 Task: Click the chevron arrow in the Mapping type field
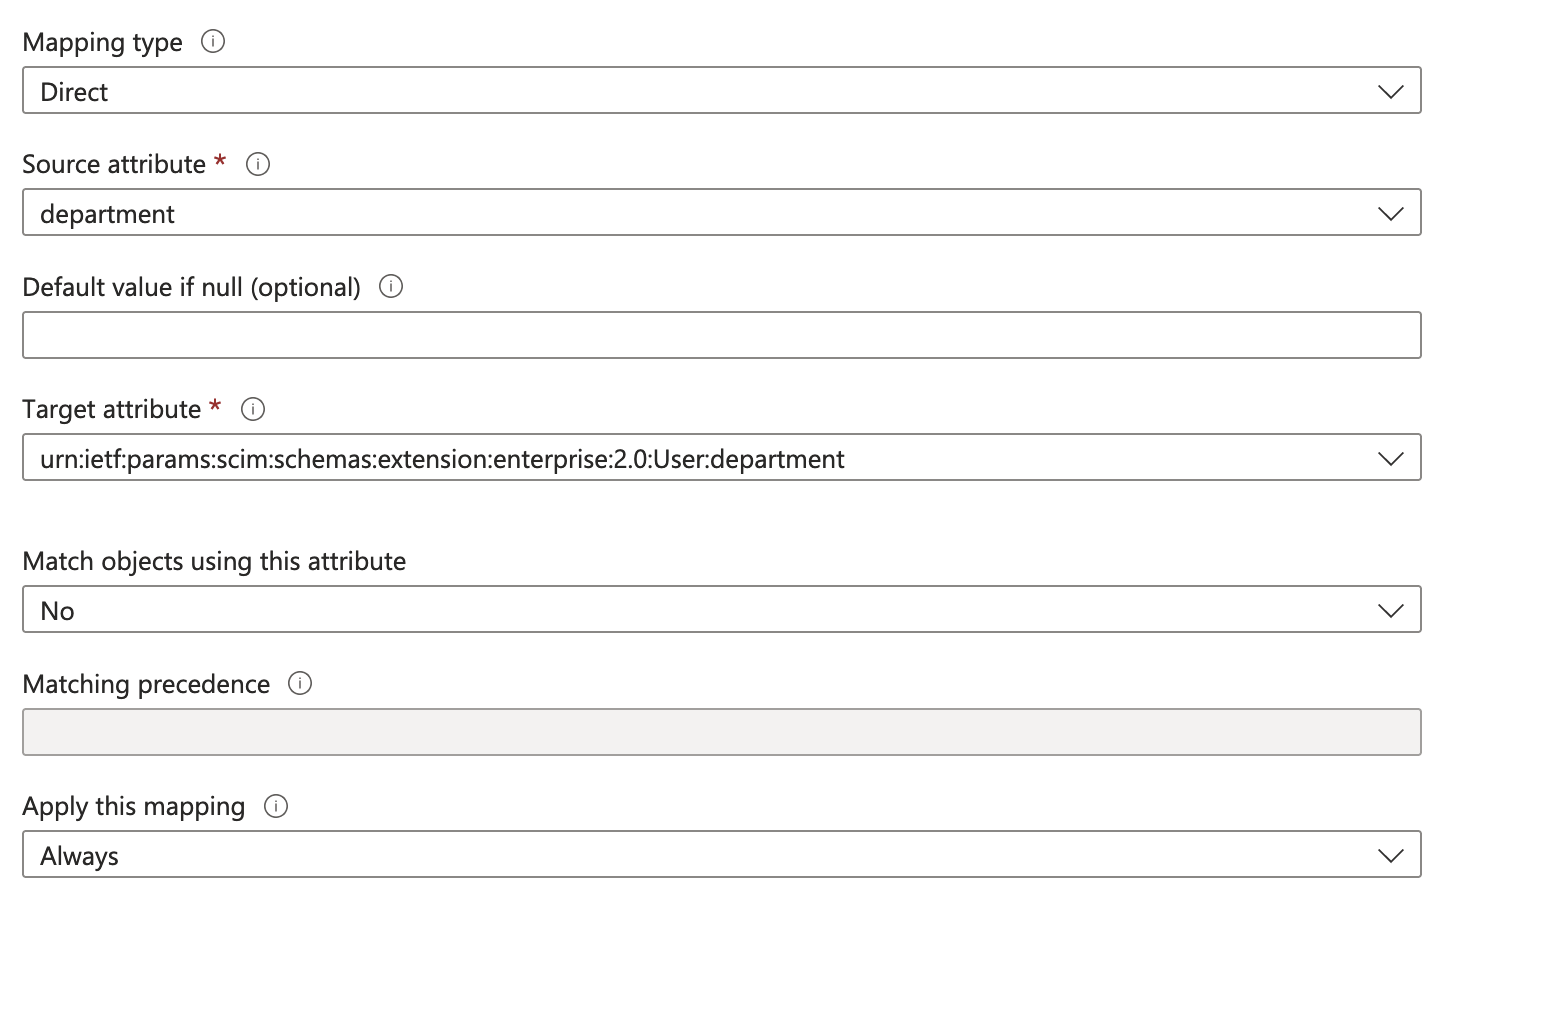click(x=1390, y=91)
